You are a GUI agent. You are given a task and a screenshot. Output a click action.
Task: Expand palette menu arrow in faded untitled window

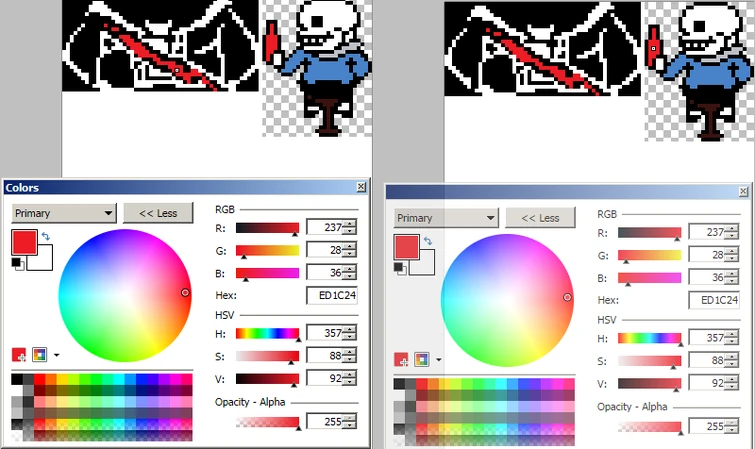coord(438,360)
